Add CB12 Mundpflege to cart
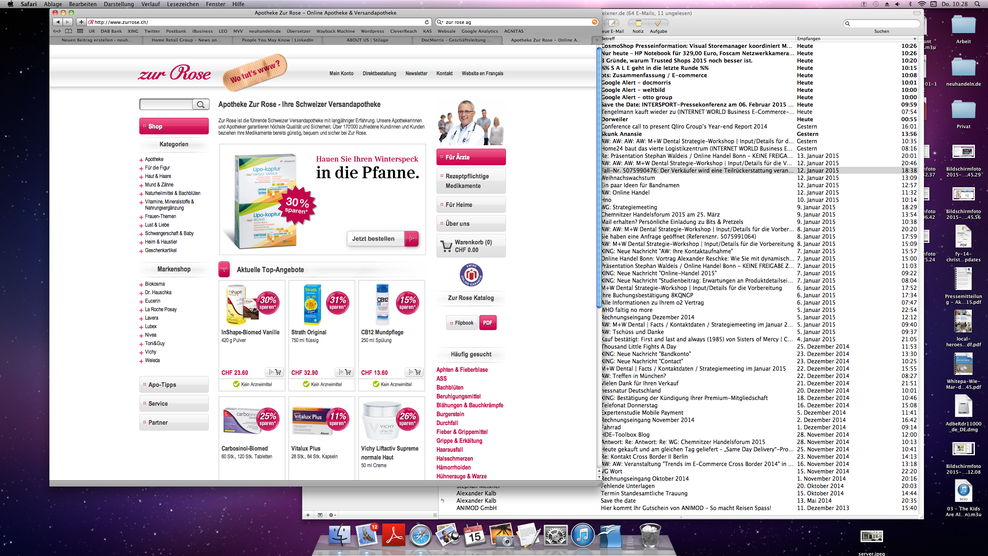 [x=414, y=373]
